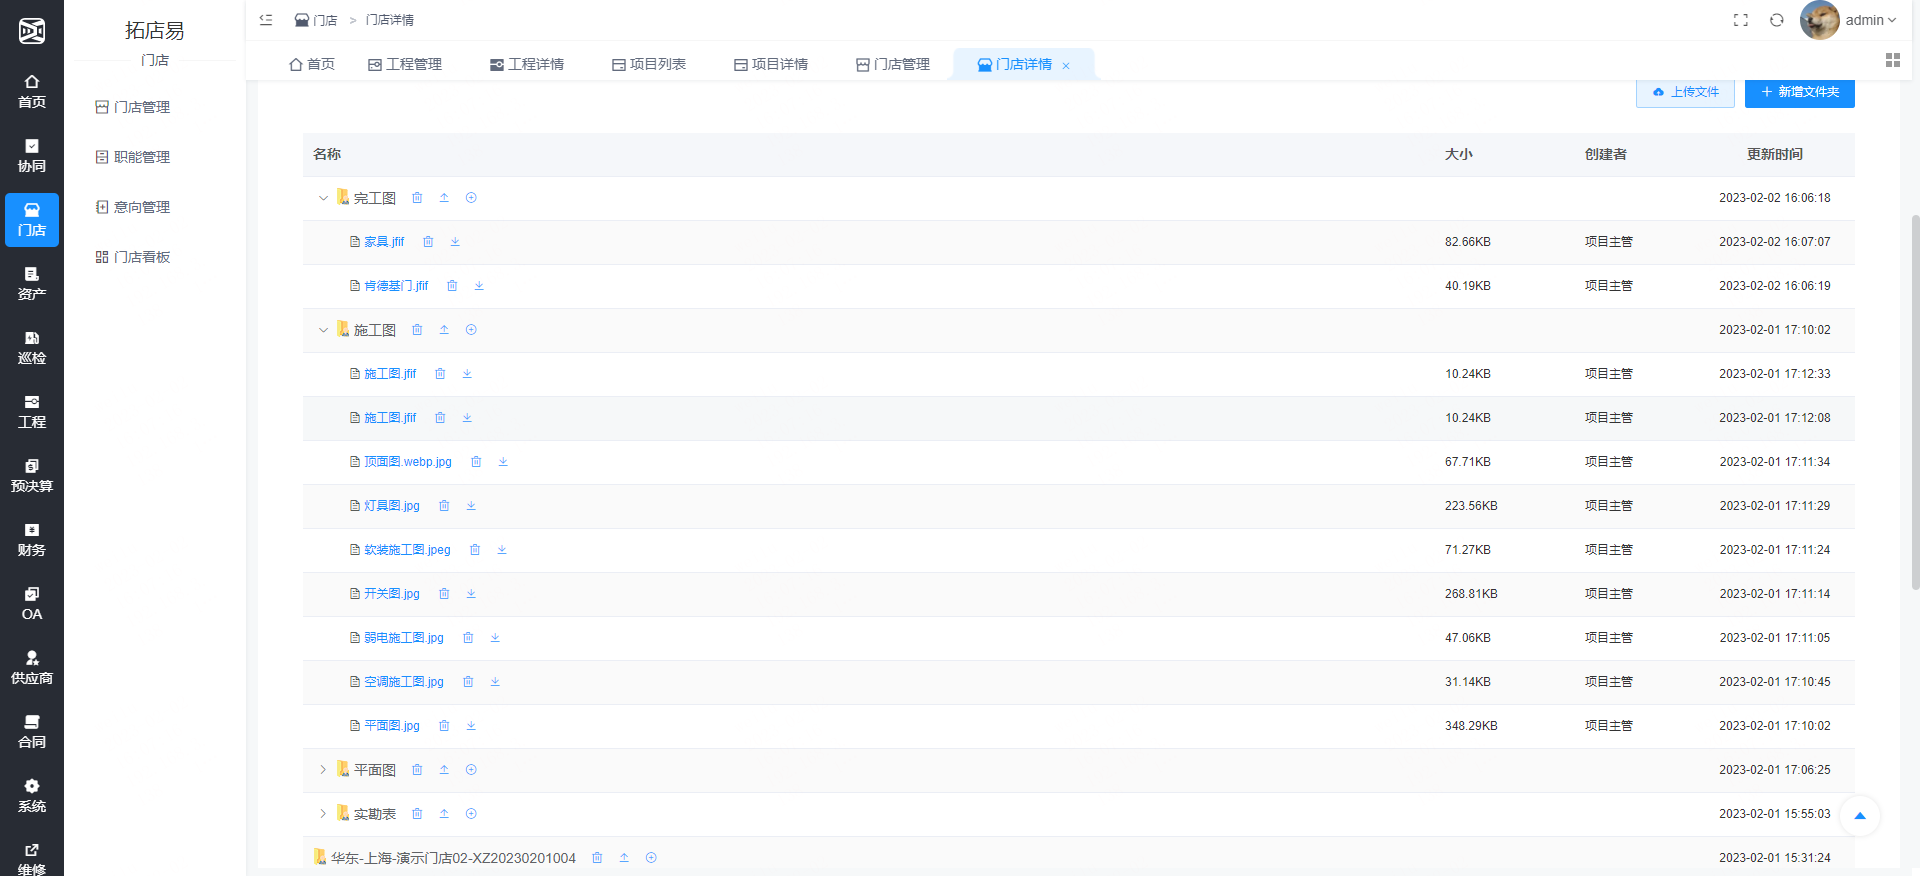Download the 肯德基门.jfif file

click(x=479, y=286)
